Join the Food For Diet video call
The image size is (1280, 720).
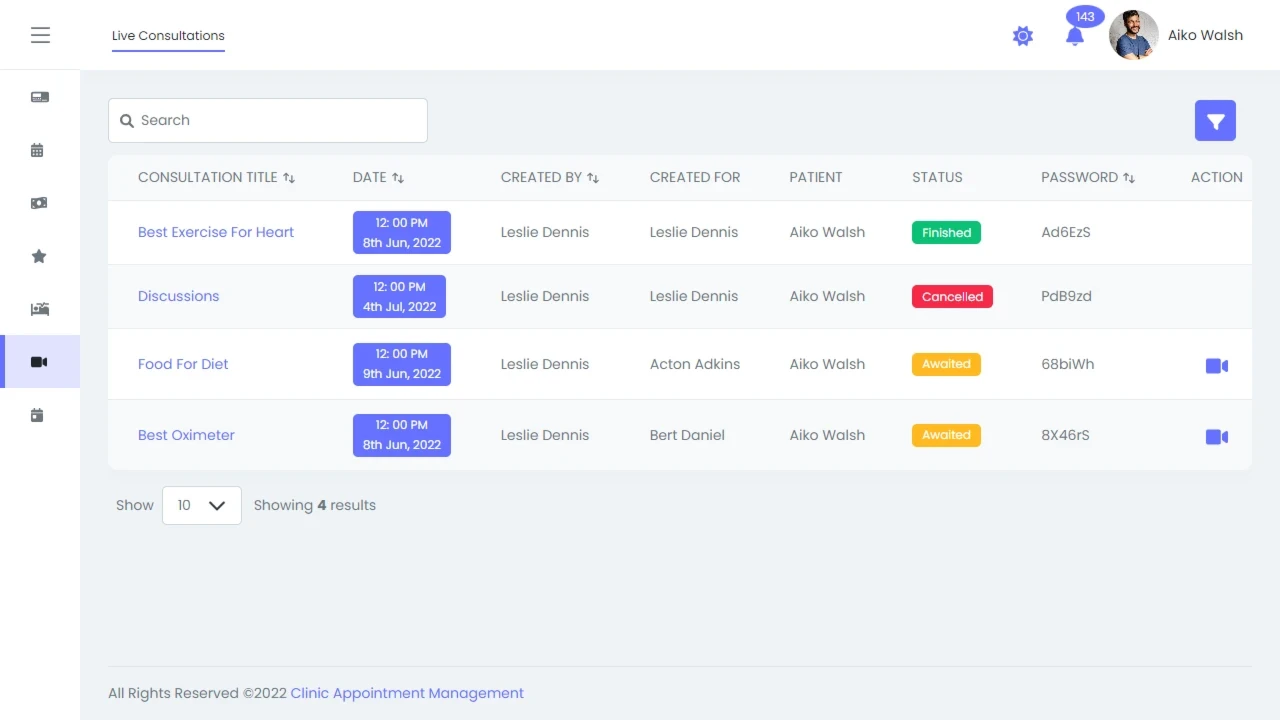(1216, 366)
